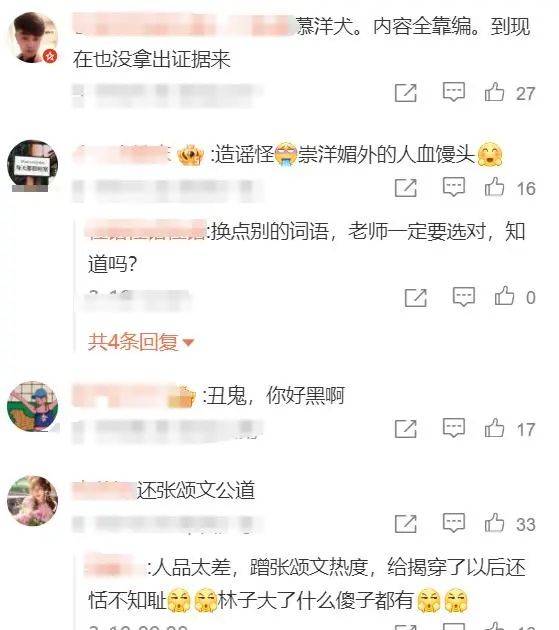
Task: Share the 还张颂文公道 comment
Action: (405, 524)
